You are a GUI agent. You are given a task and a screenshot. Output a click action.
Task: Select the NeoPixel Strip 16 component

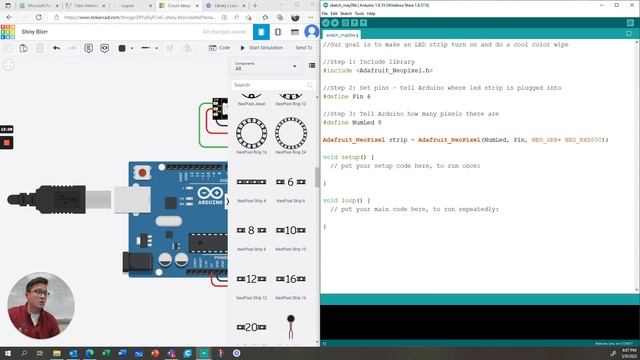(x=291, y=286)
